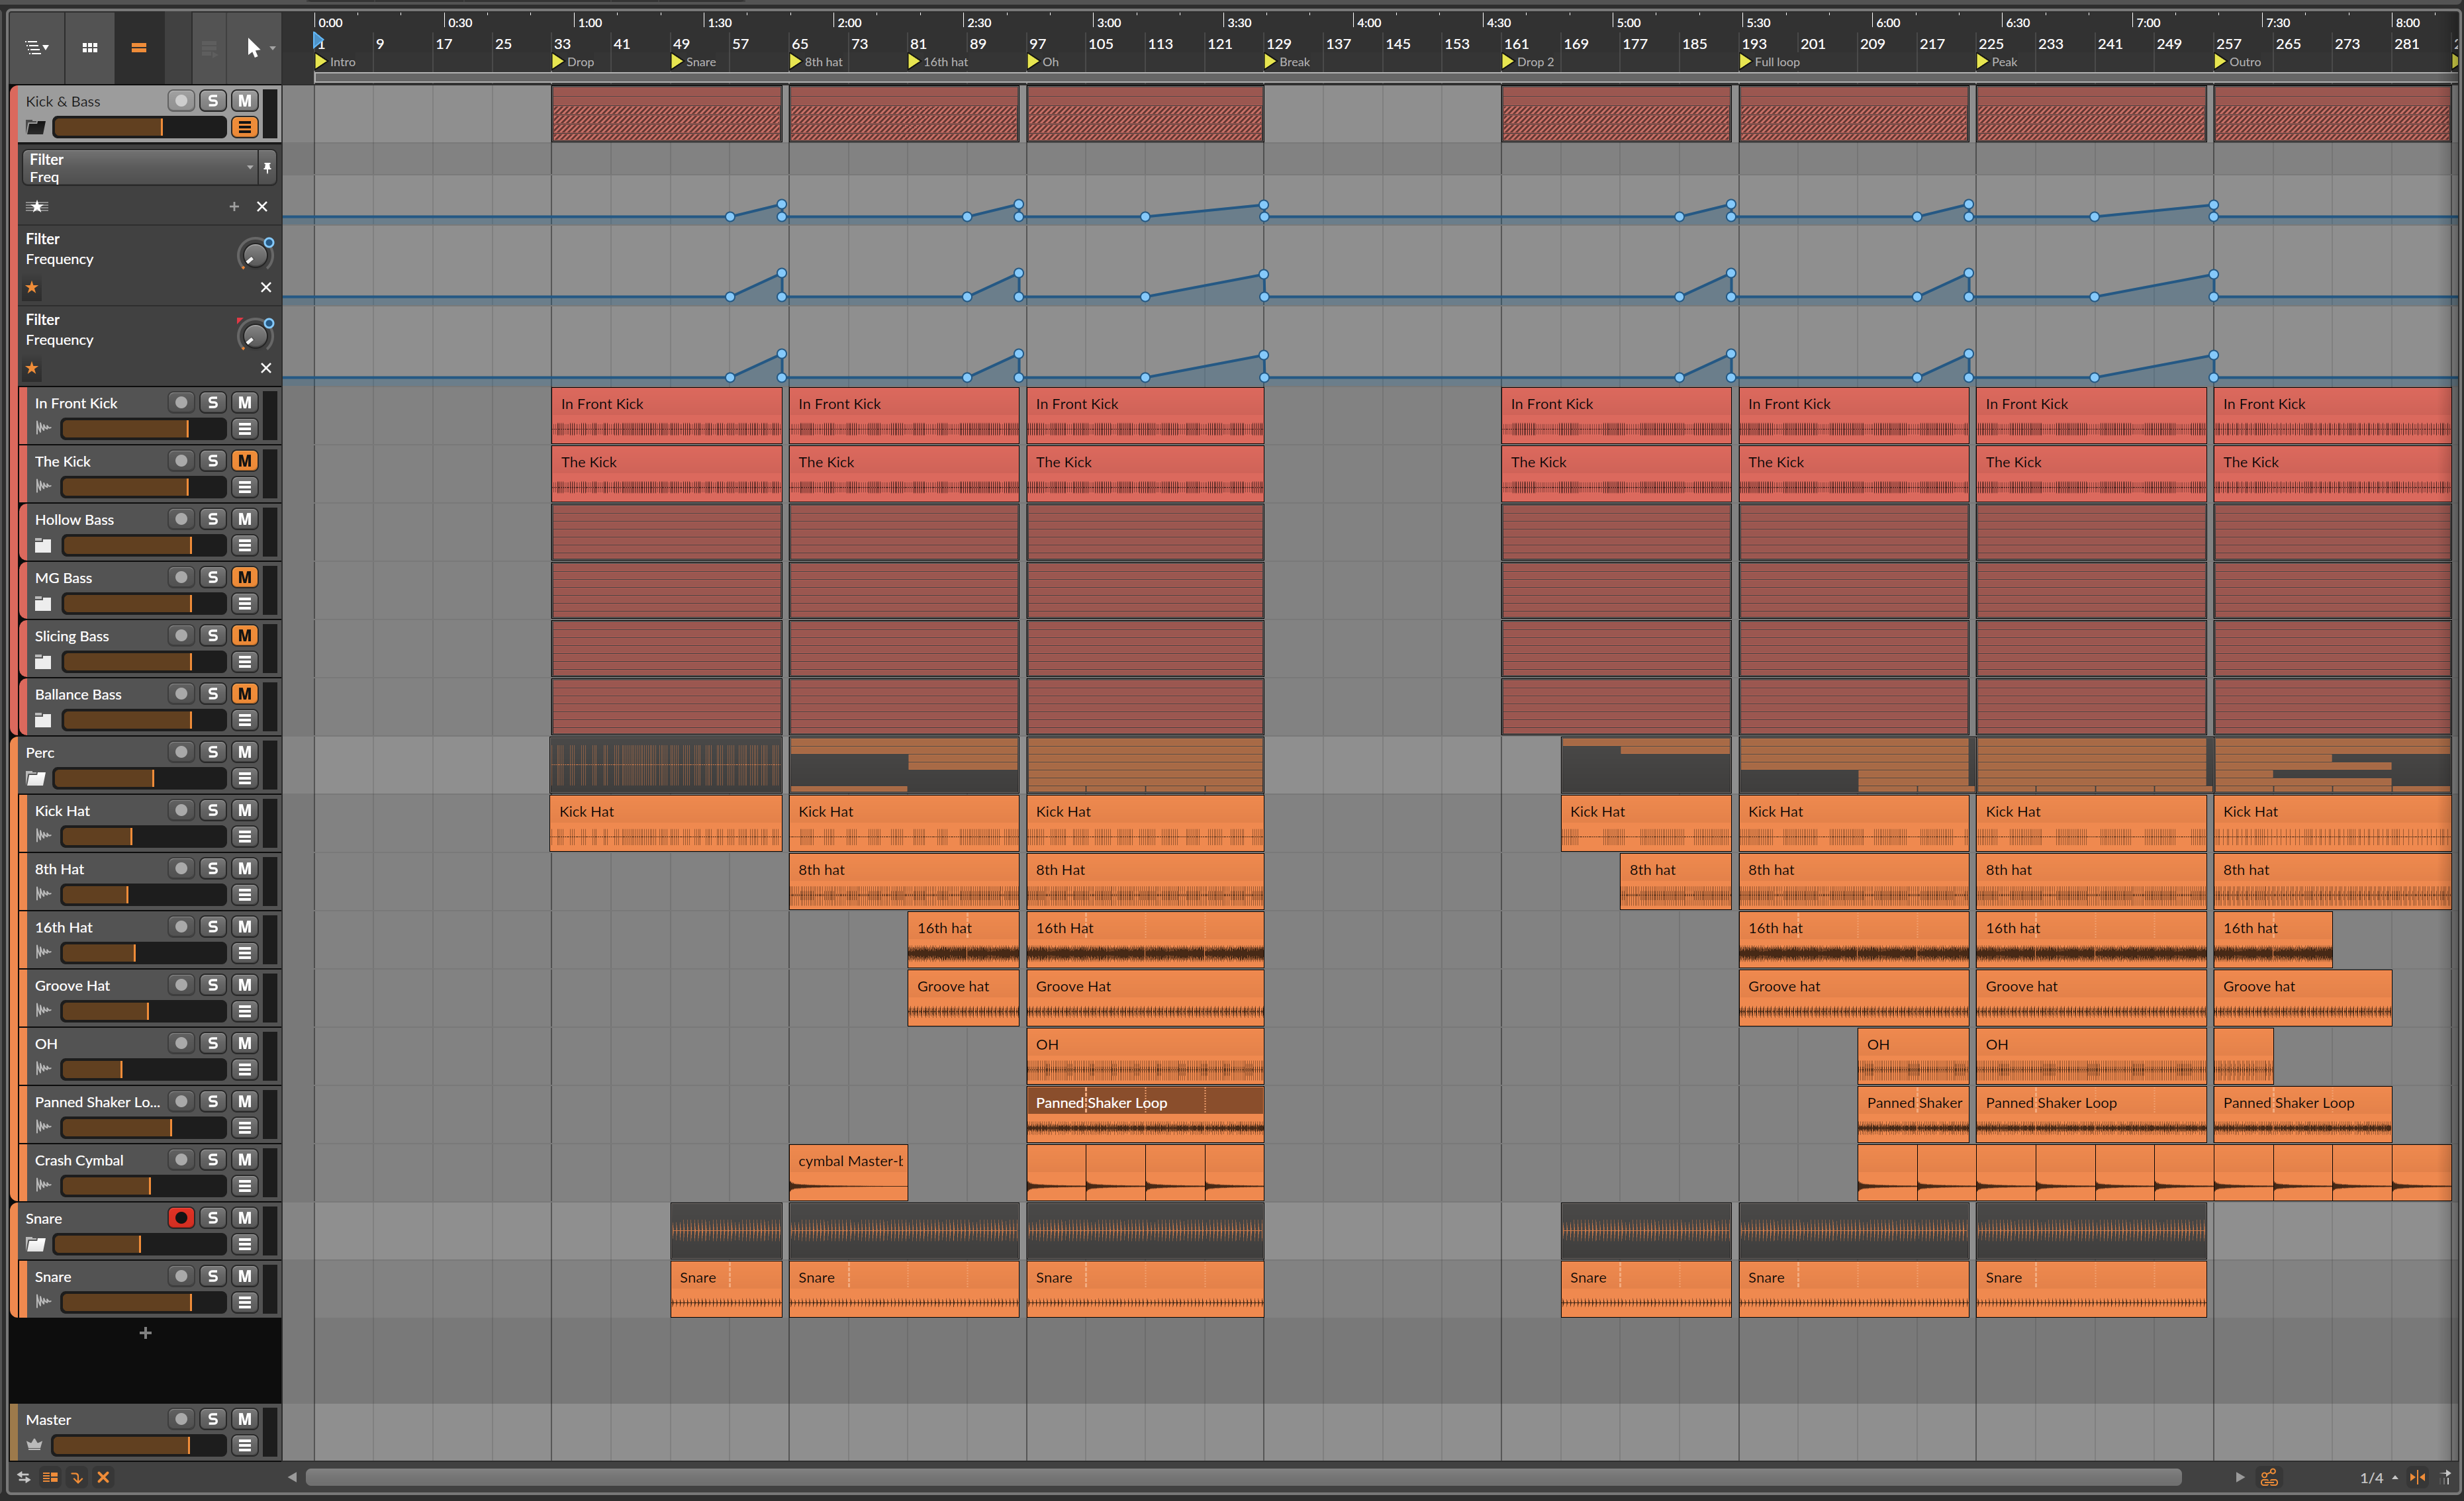Collapse the Perc group folder
The width and height of the screenshot is (2464, 1501).
tap(36, 778)
